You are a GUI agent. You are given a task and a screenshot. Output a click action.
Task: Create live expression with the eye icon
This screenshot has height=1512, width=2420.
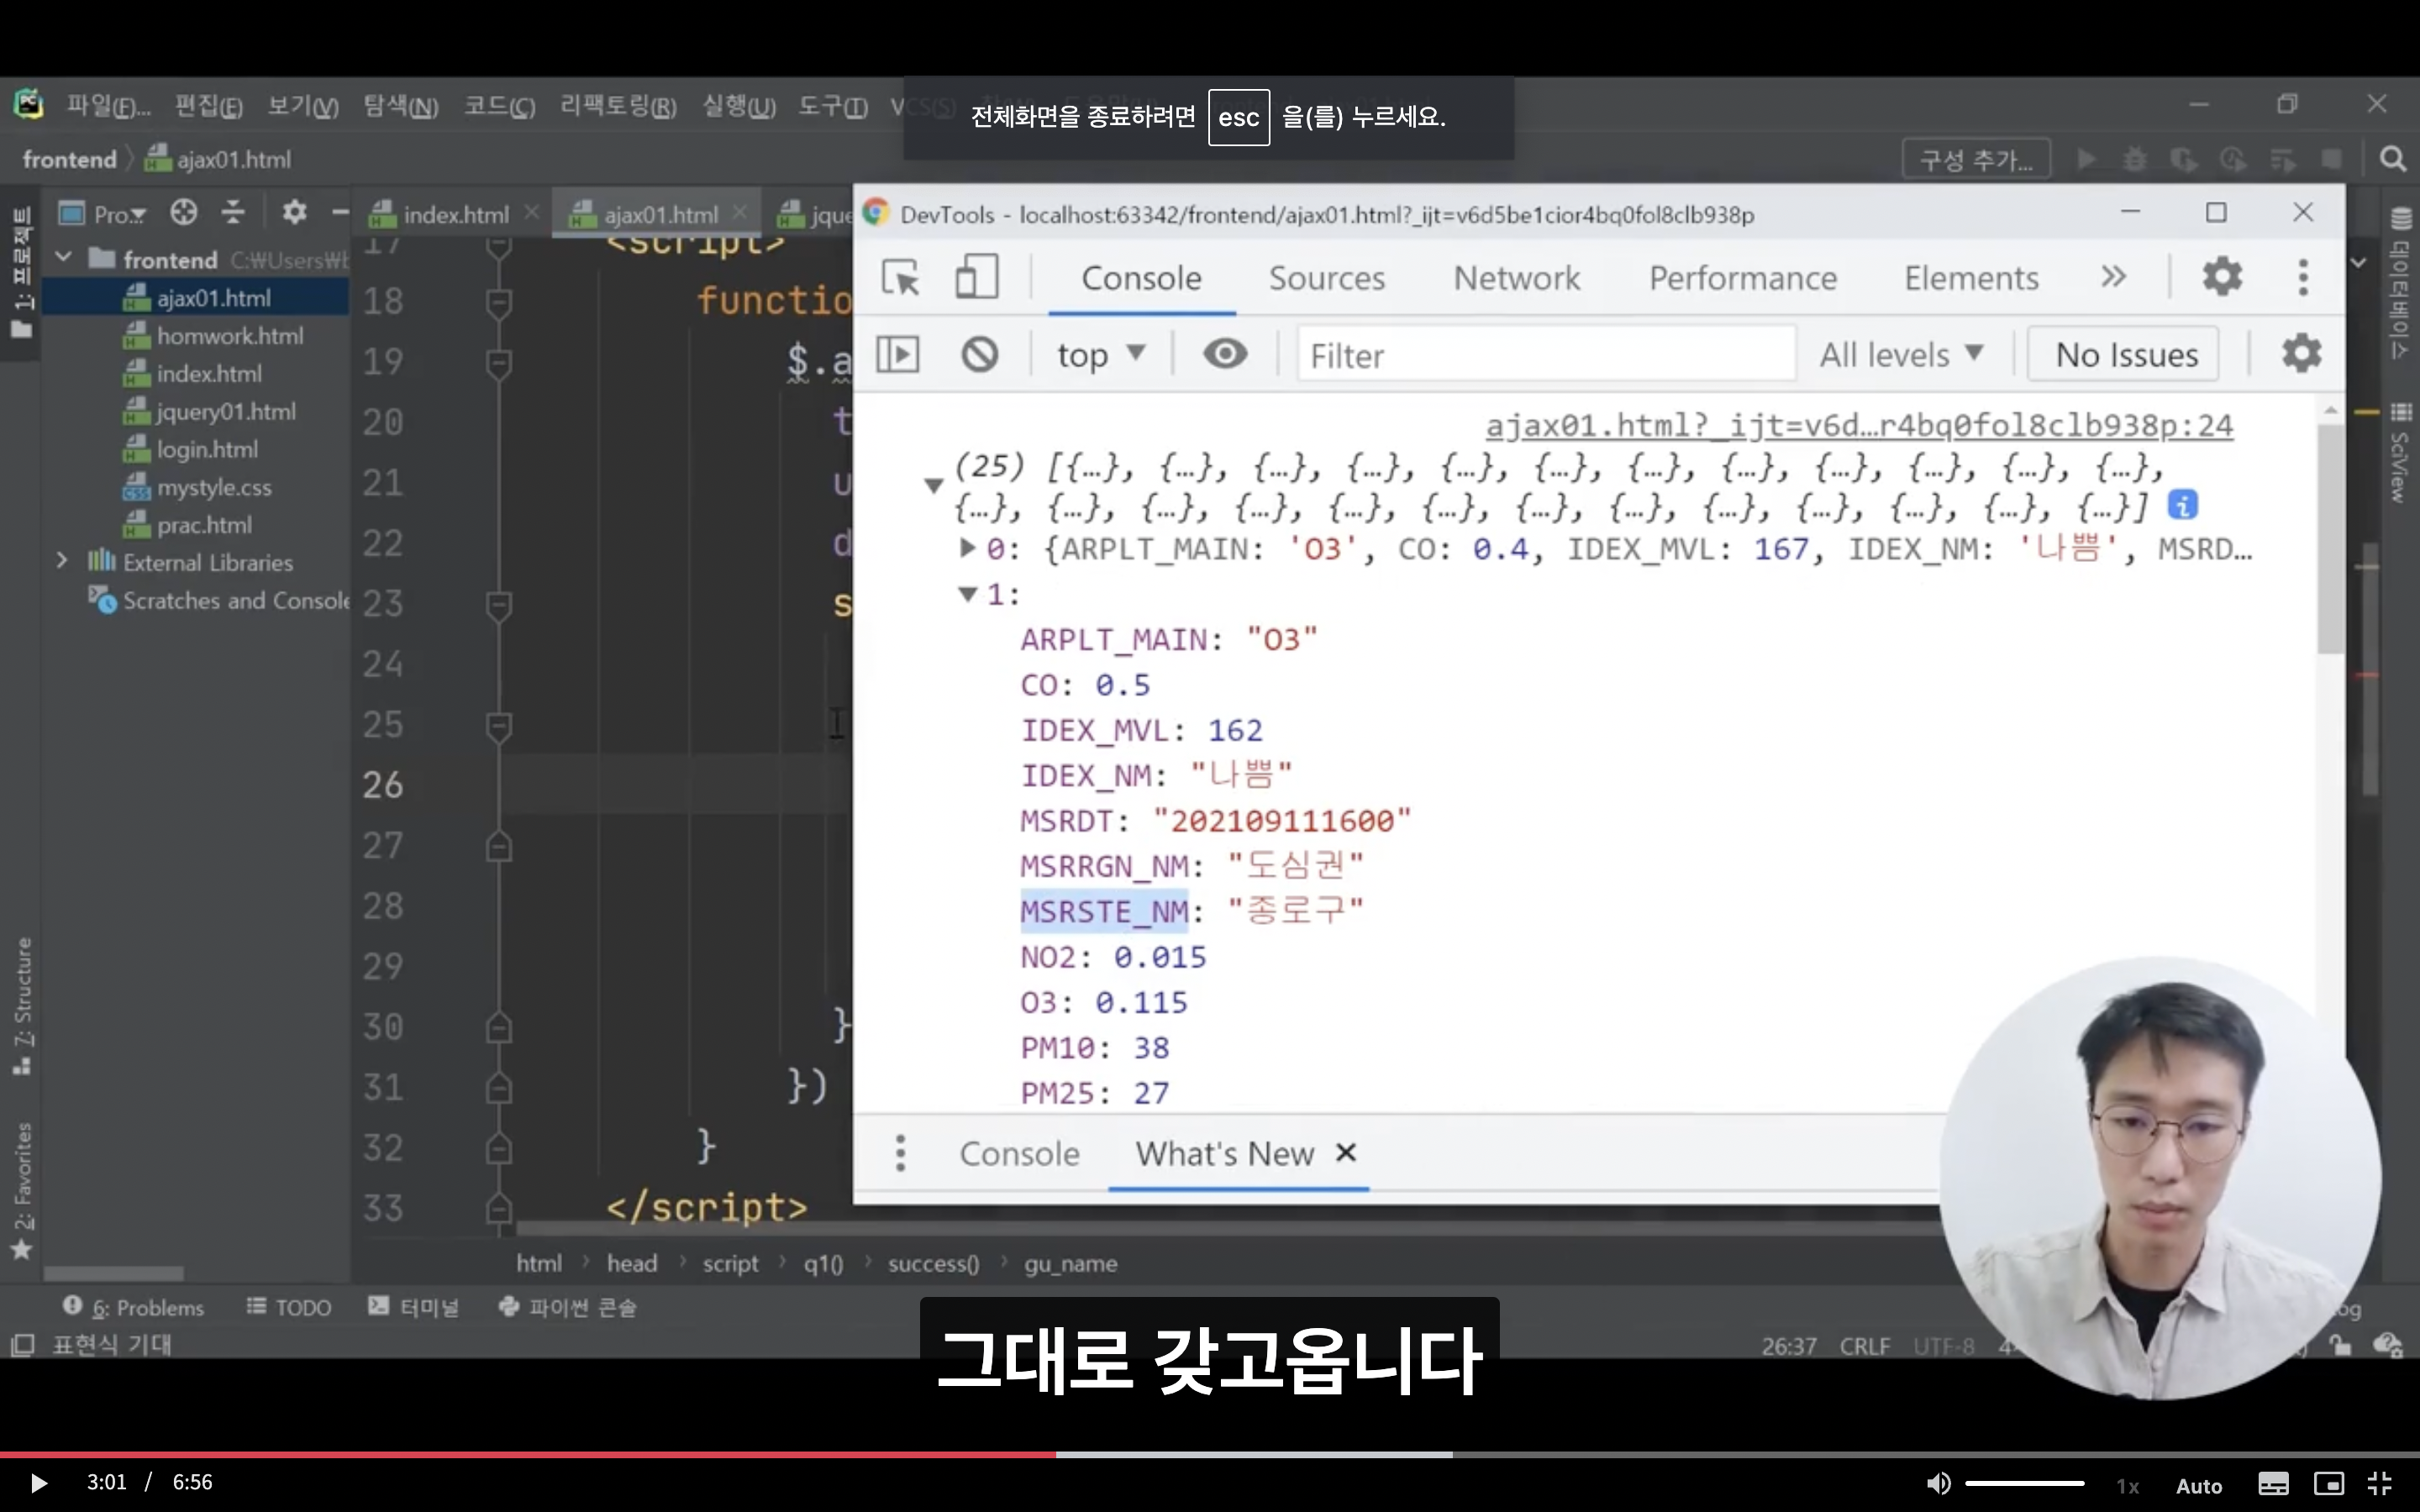(x=1225, y=353)
